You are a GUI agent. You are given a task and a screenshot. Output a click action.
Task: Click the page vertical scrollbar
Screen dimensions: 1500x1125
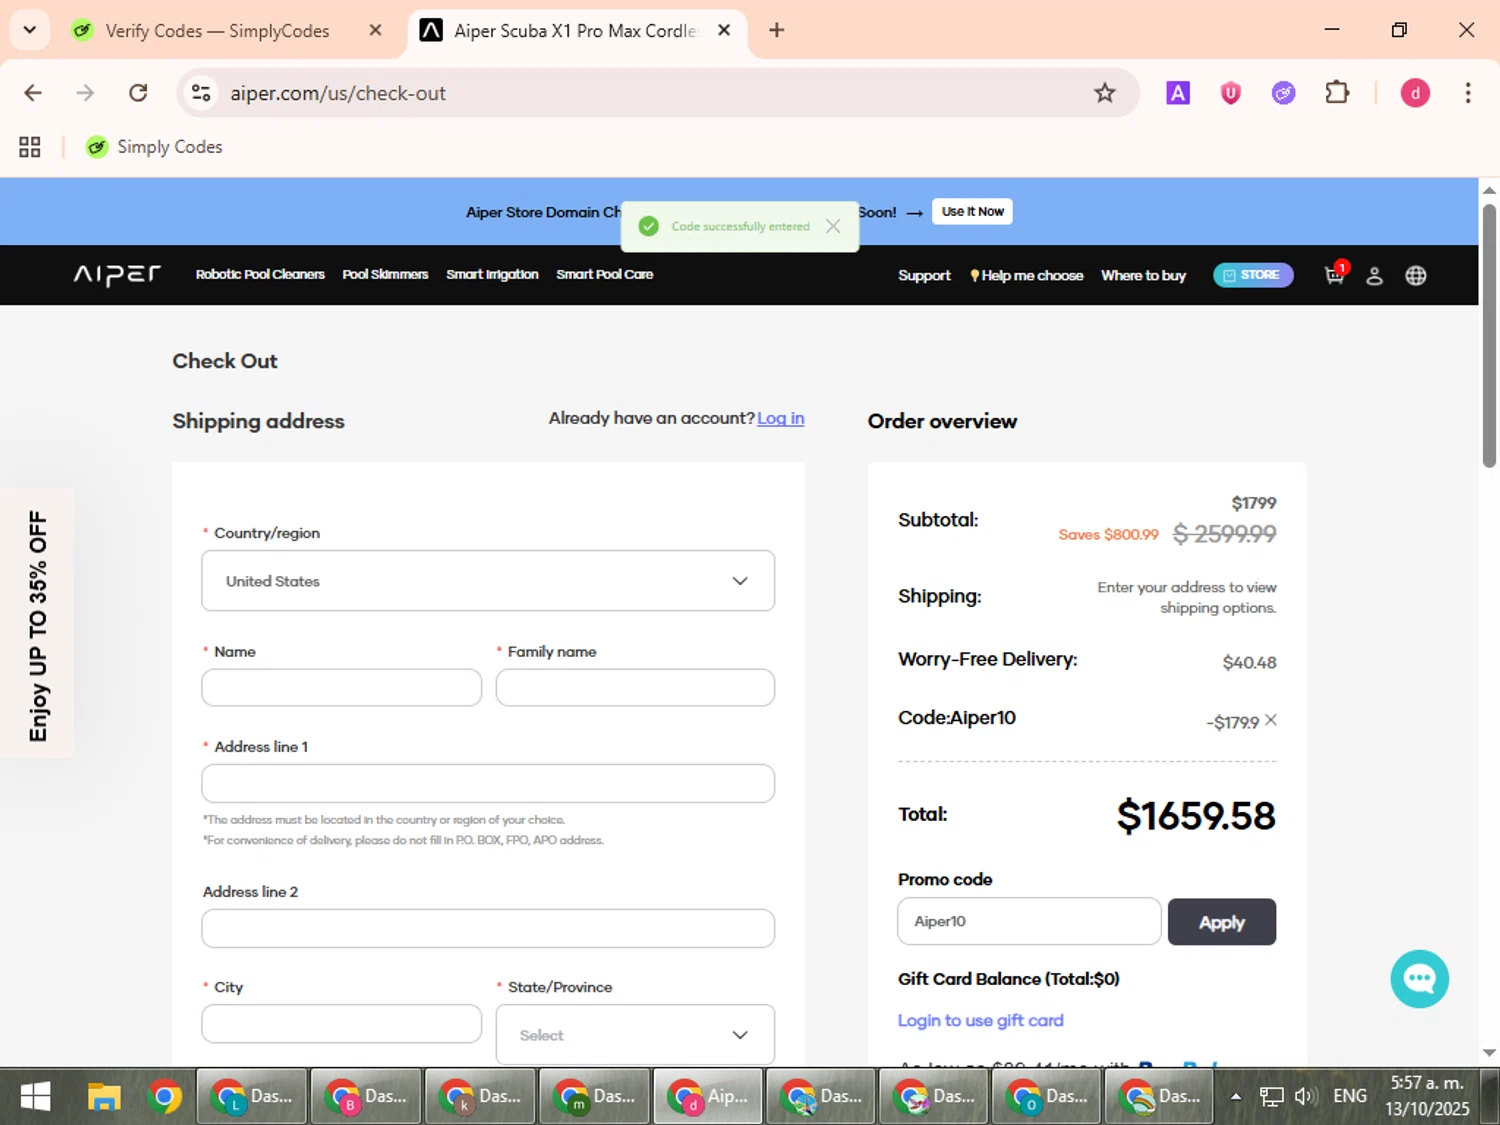point(1489,335)
